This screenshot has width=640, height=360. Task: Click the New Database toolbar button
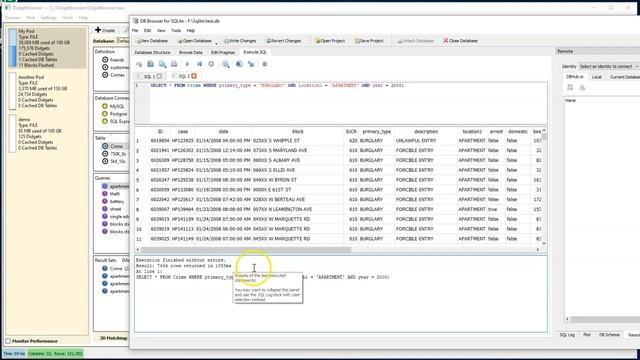[152, 41]
